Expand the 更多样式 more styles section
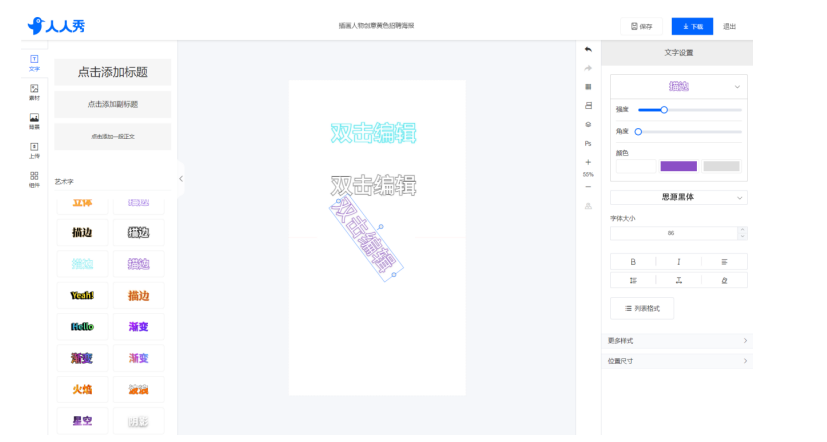827x442 pixels. pos(677,341)
